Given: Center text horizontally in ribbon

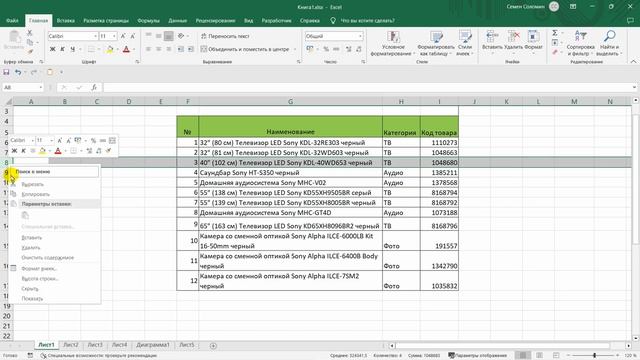Looking at the screenshot, I should (x=158, y=49).
